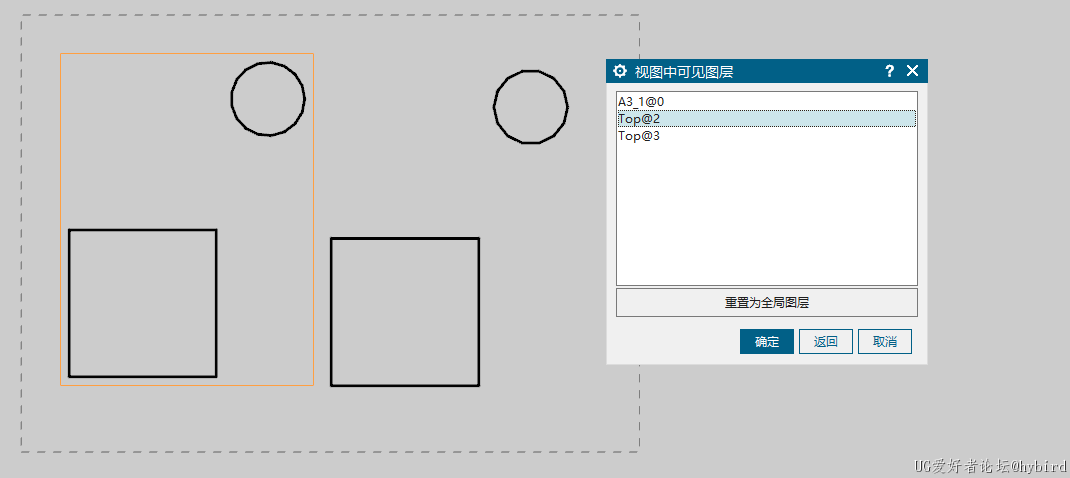The image size is (1070, 478).
Task: Click the gear icon in dialog title
Action: coord(620,71)
